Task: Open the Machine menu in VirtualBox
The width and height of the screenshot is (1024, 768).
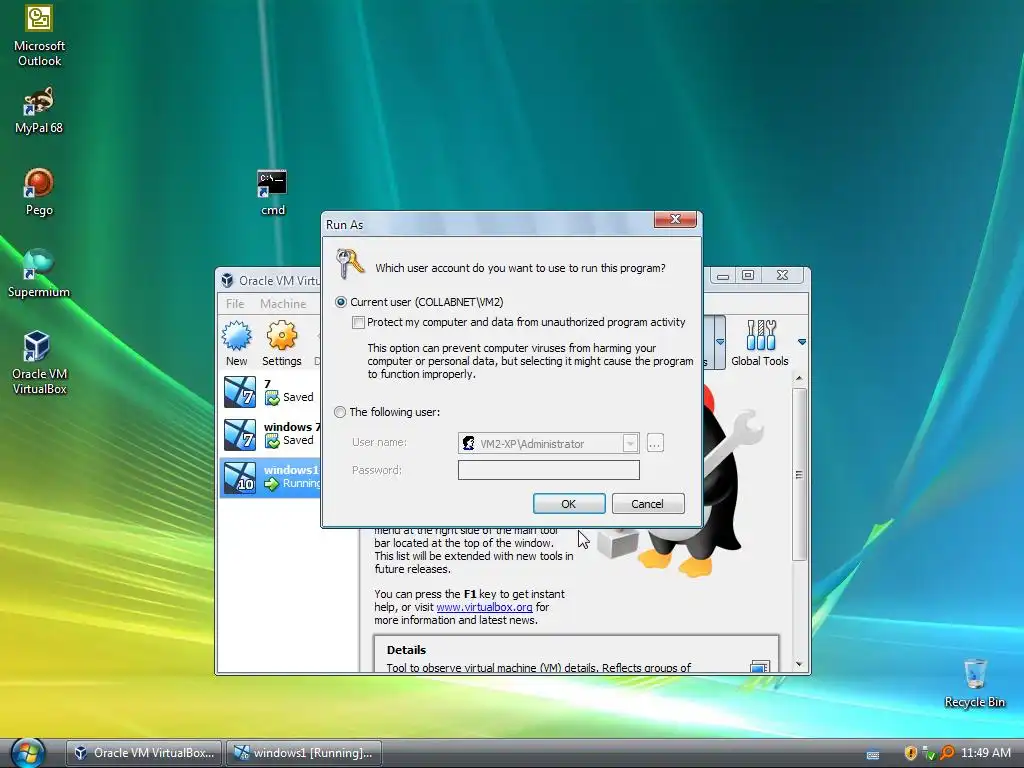Action: [283, 304]
